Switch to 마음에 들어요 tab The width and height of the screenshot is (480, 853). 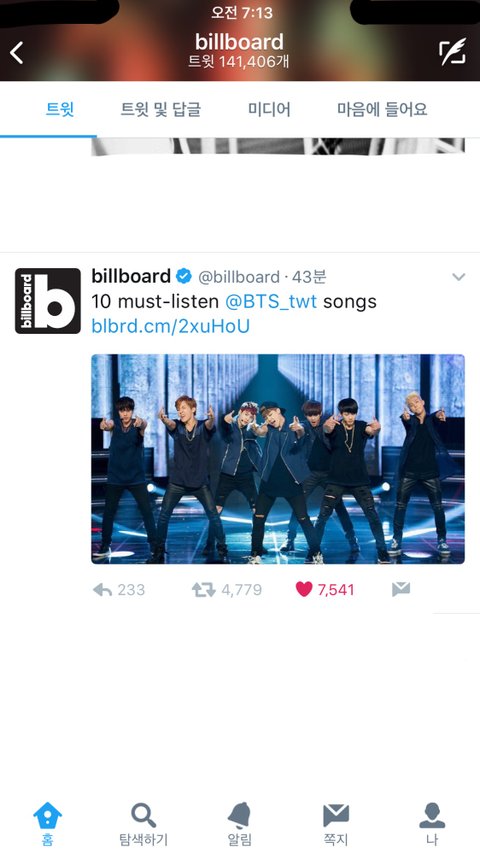(382, 110)
